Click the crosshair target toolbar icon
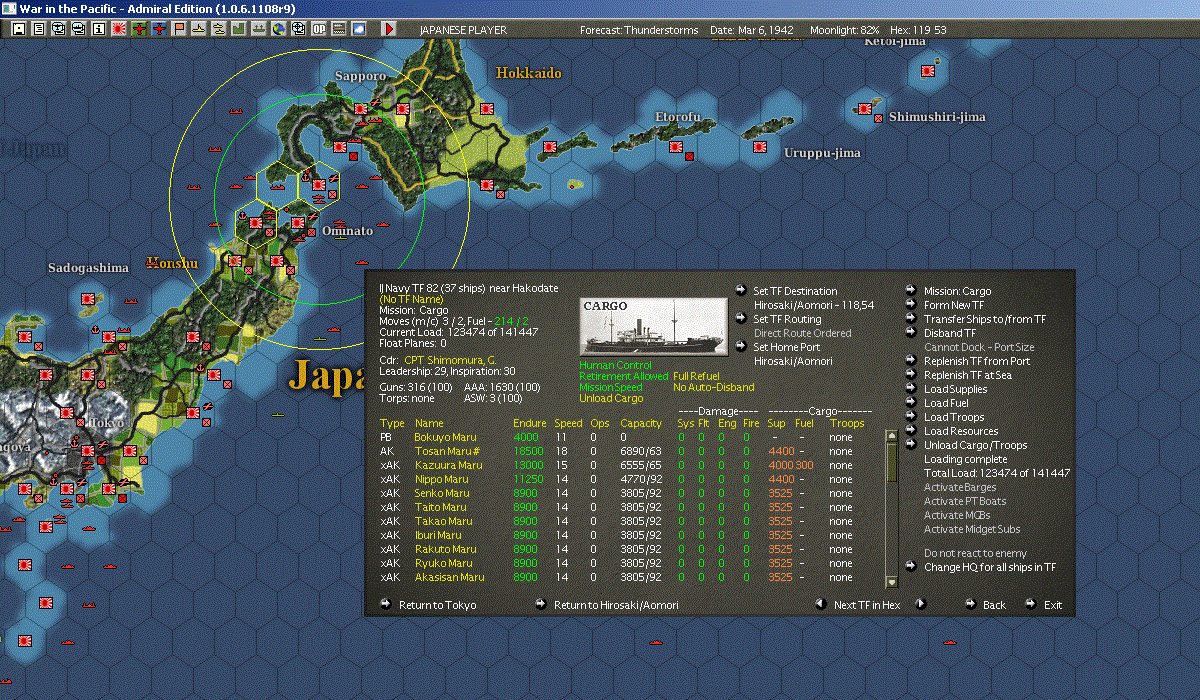The width and height of the screenshot is (1200, 700). [x=298, y=29]
